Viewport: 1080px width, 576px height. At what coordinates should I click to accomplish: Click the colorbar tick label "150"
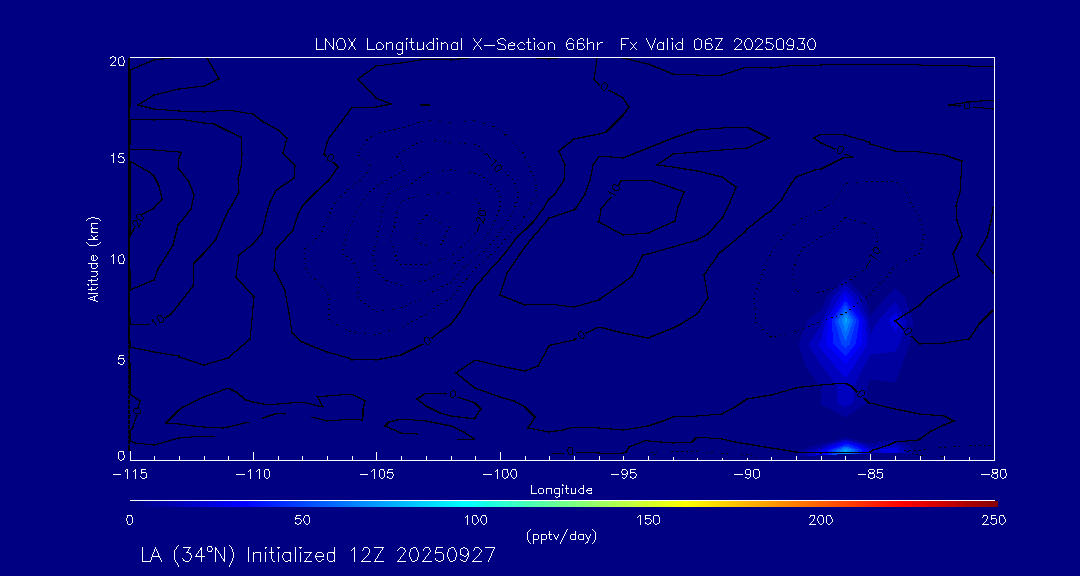click(649, 520)
